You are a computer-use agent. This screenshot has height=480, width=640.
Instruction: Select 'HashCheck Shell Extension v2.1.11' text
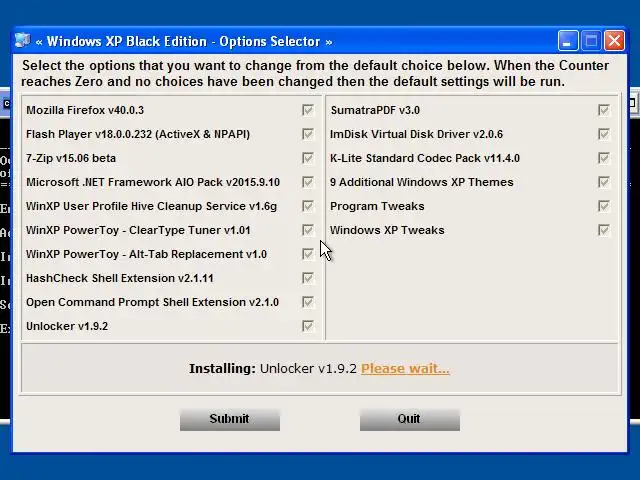coord(120,278)
